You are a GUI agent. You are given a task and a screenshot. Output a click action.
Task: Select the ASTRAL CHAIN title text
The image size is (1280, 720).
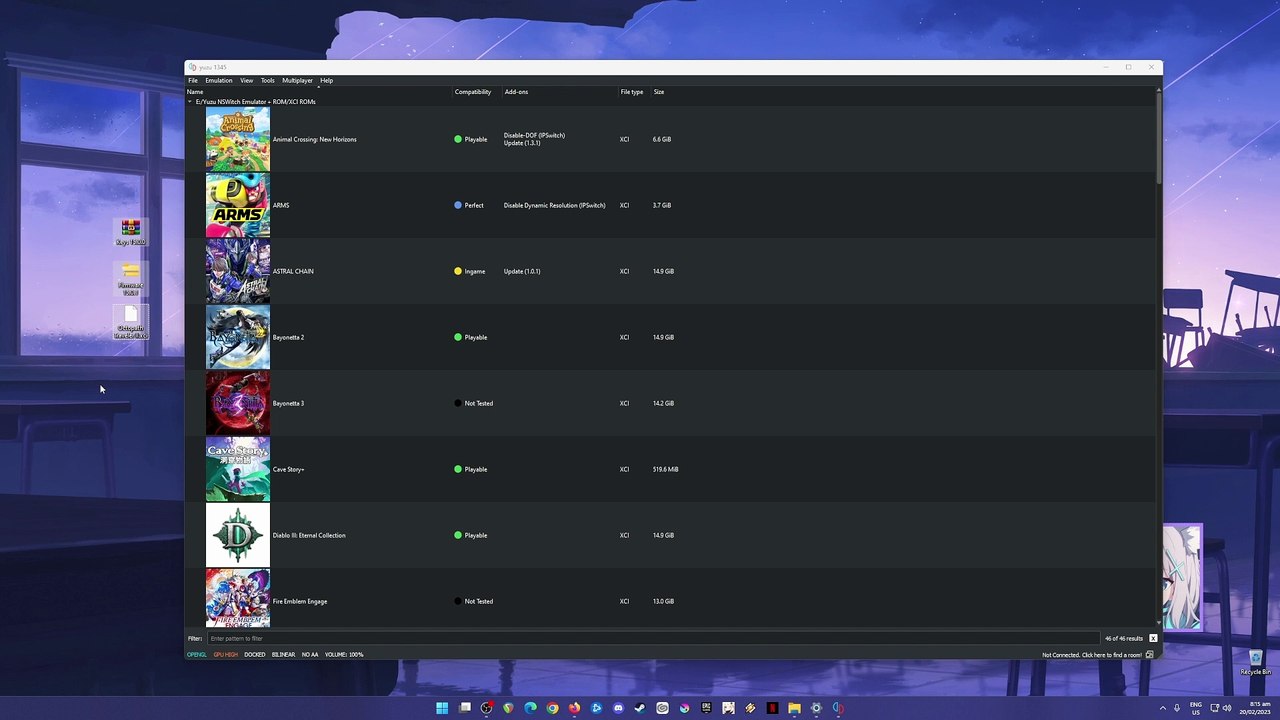[x=293, y=272]
